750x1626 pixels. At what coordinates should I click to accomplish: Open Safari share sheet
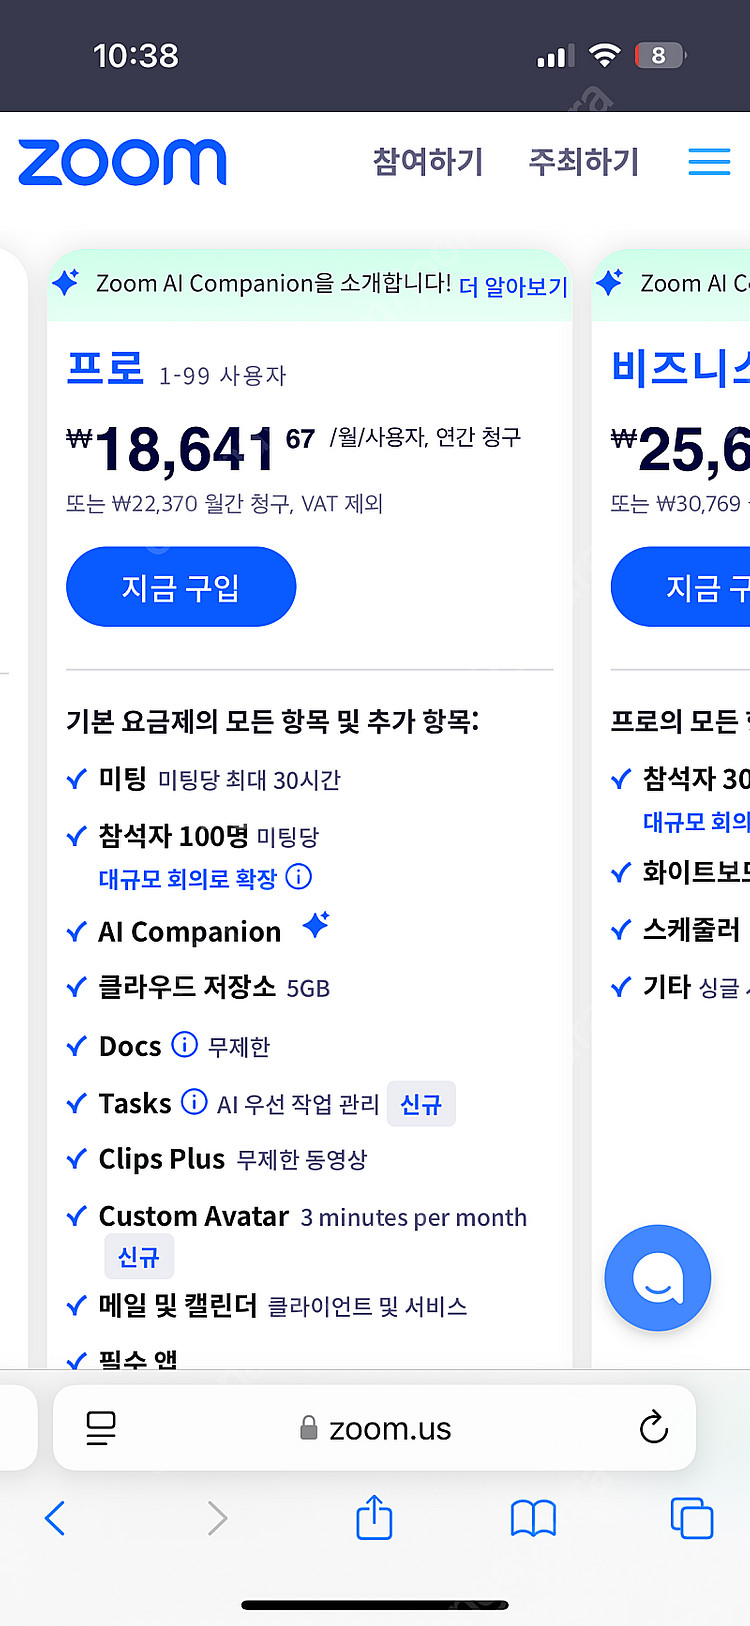coord(374,1518)
